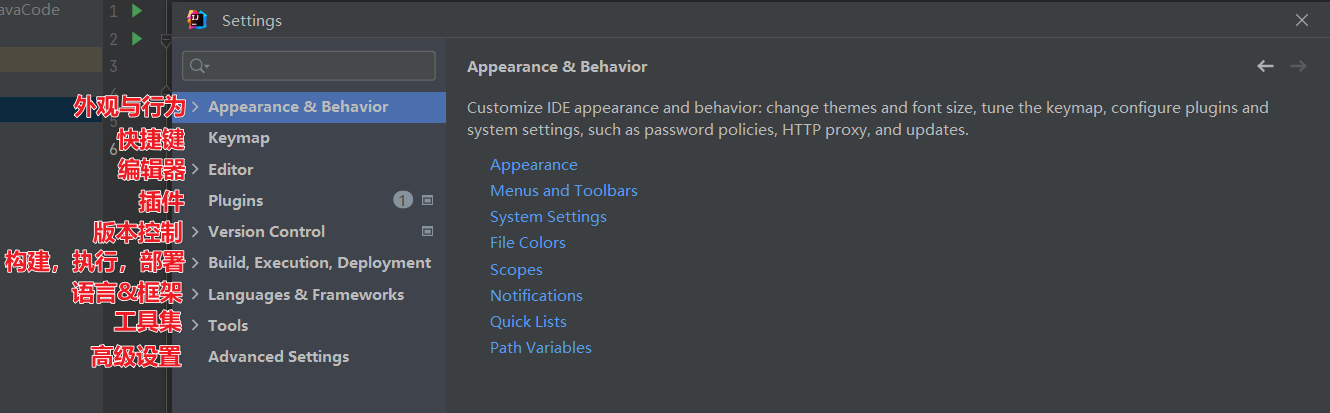Image resolution: width=1330 pixels, height=413 pixels.
Task: Click the forward navigation arrow in Settings
Action: point(1298,66)
